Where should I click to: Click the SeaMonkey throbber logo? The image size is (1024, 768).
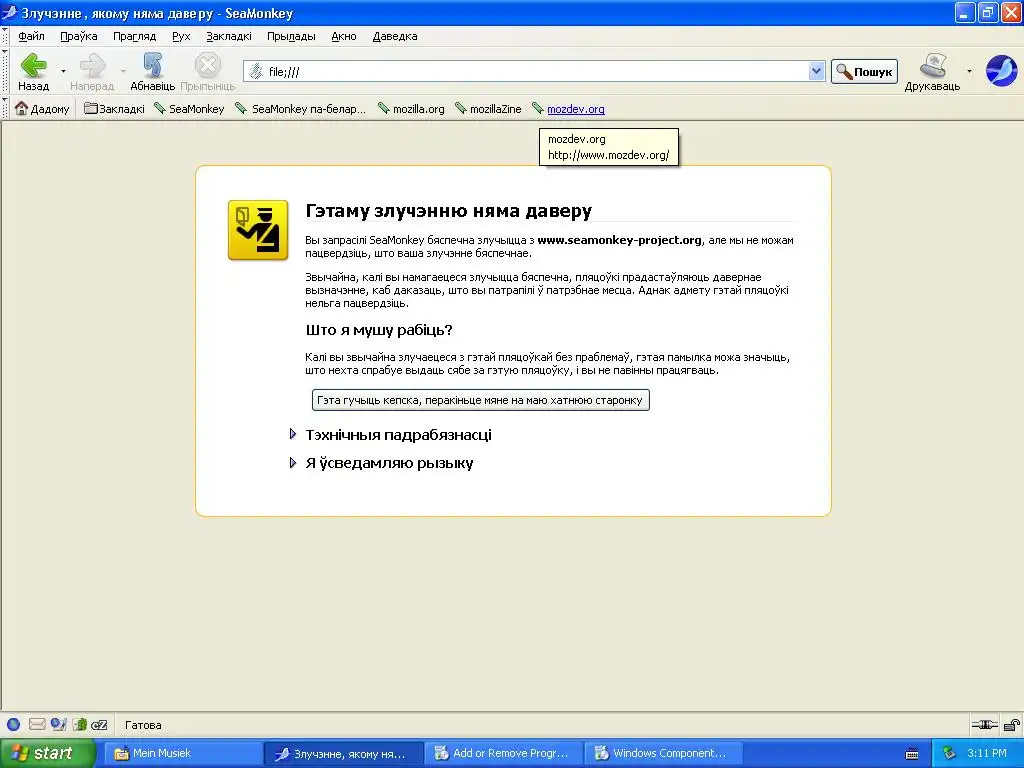pos(1001,71)
